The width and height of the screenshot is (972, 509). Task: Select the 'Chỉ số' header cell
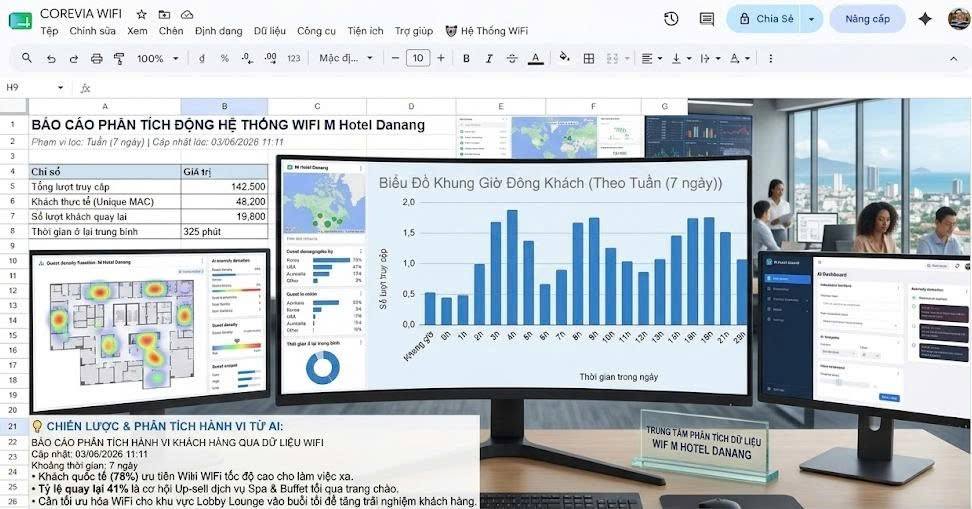[x=105, y=172]
